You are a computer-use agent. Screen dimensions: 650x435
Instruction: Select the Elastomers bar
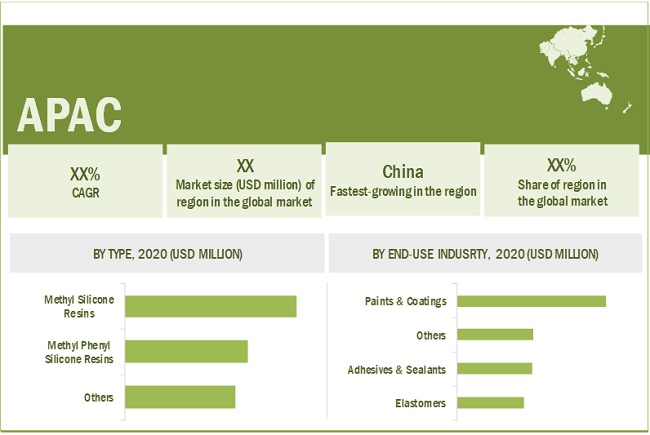tap(489, 402)
